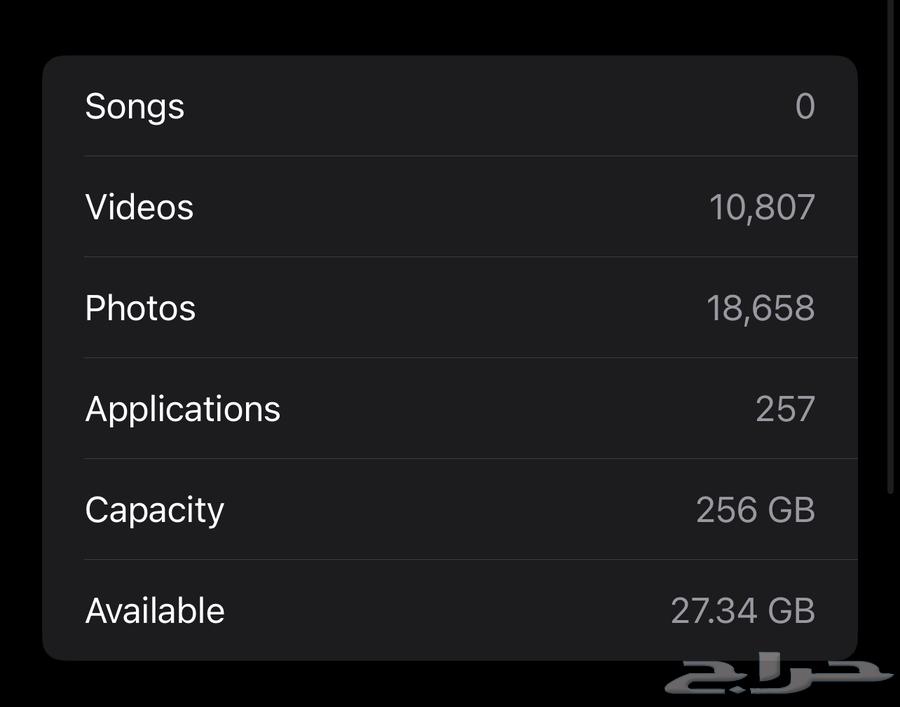Click the Applications label text

tap(182, 409)
